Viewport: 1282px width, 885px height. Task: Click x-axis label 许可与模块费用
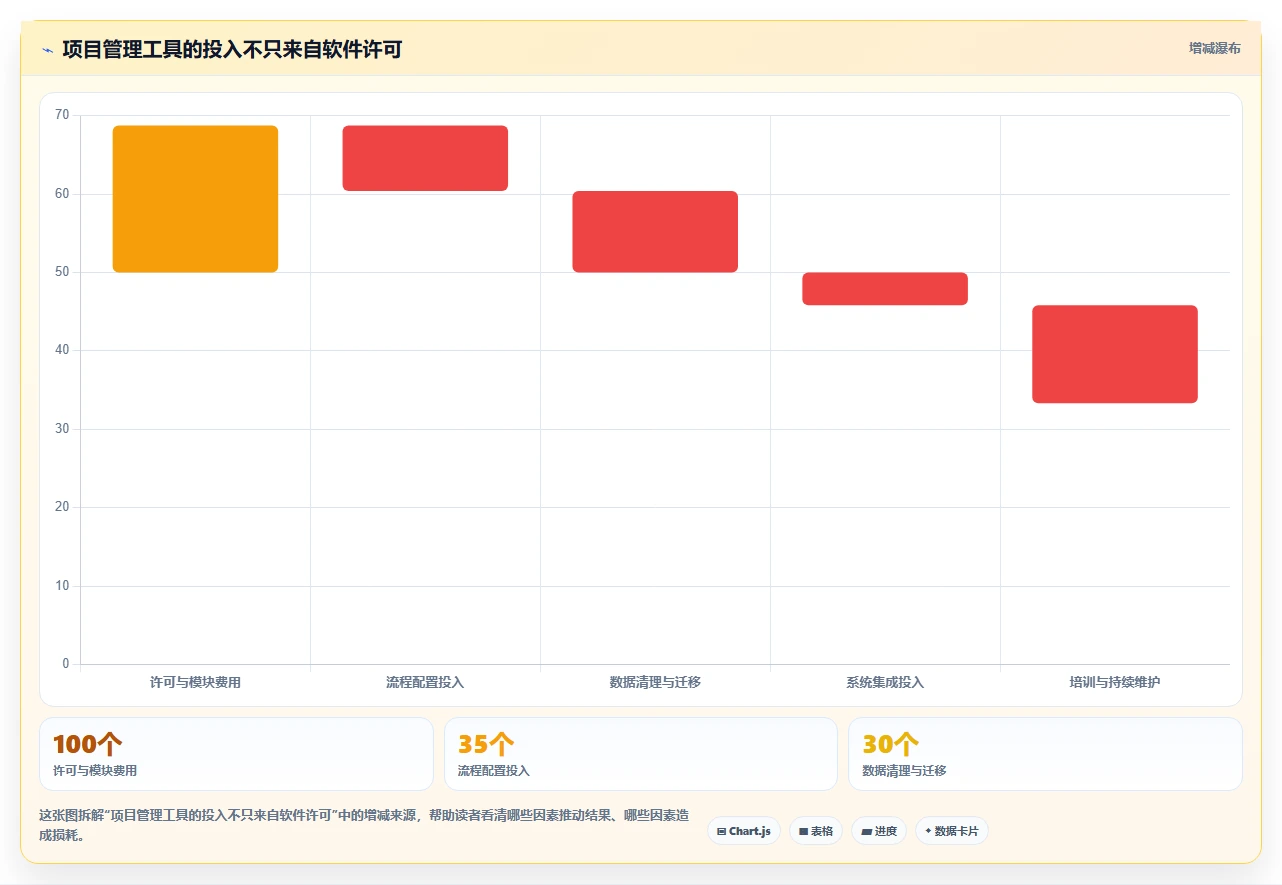(195, 682)
